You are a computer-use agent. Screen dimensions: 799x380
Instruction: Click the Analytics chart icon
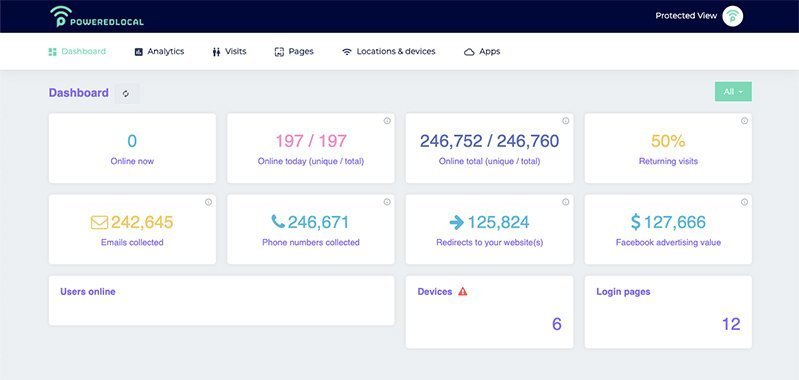pos(139,51)
